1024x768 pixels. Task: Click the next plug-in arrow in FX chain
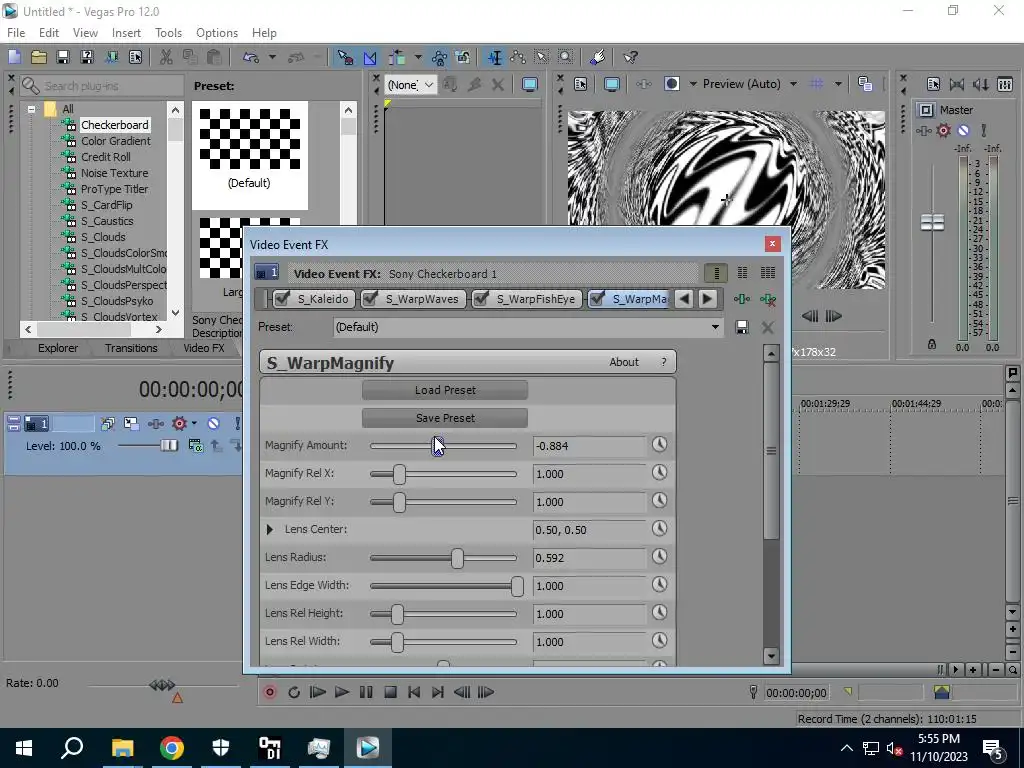[x=707, y=299]
